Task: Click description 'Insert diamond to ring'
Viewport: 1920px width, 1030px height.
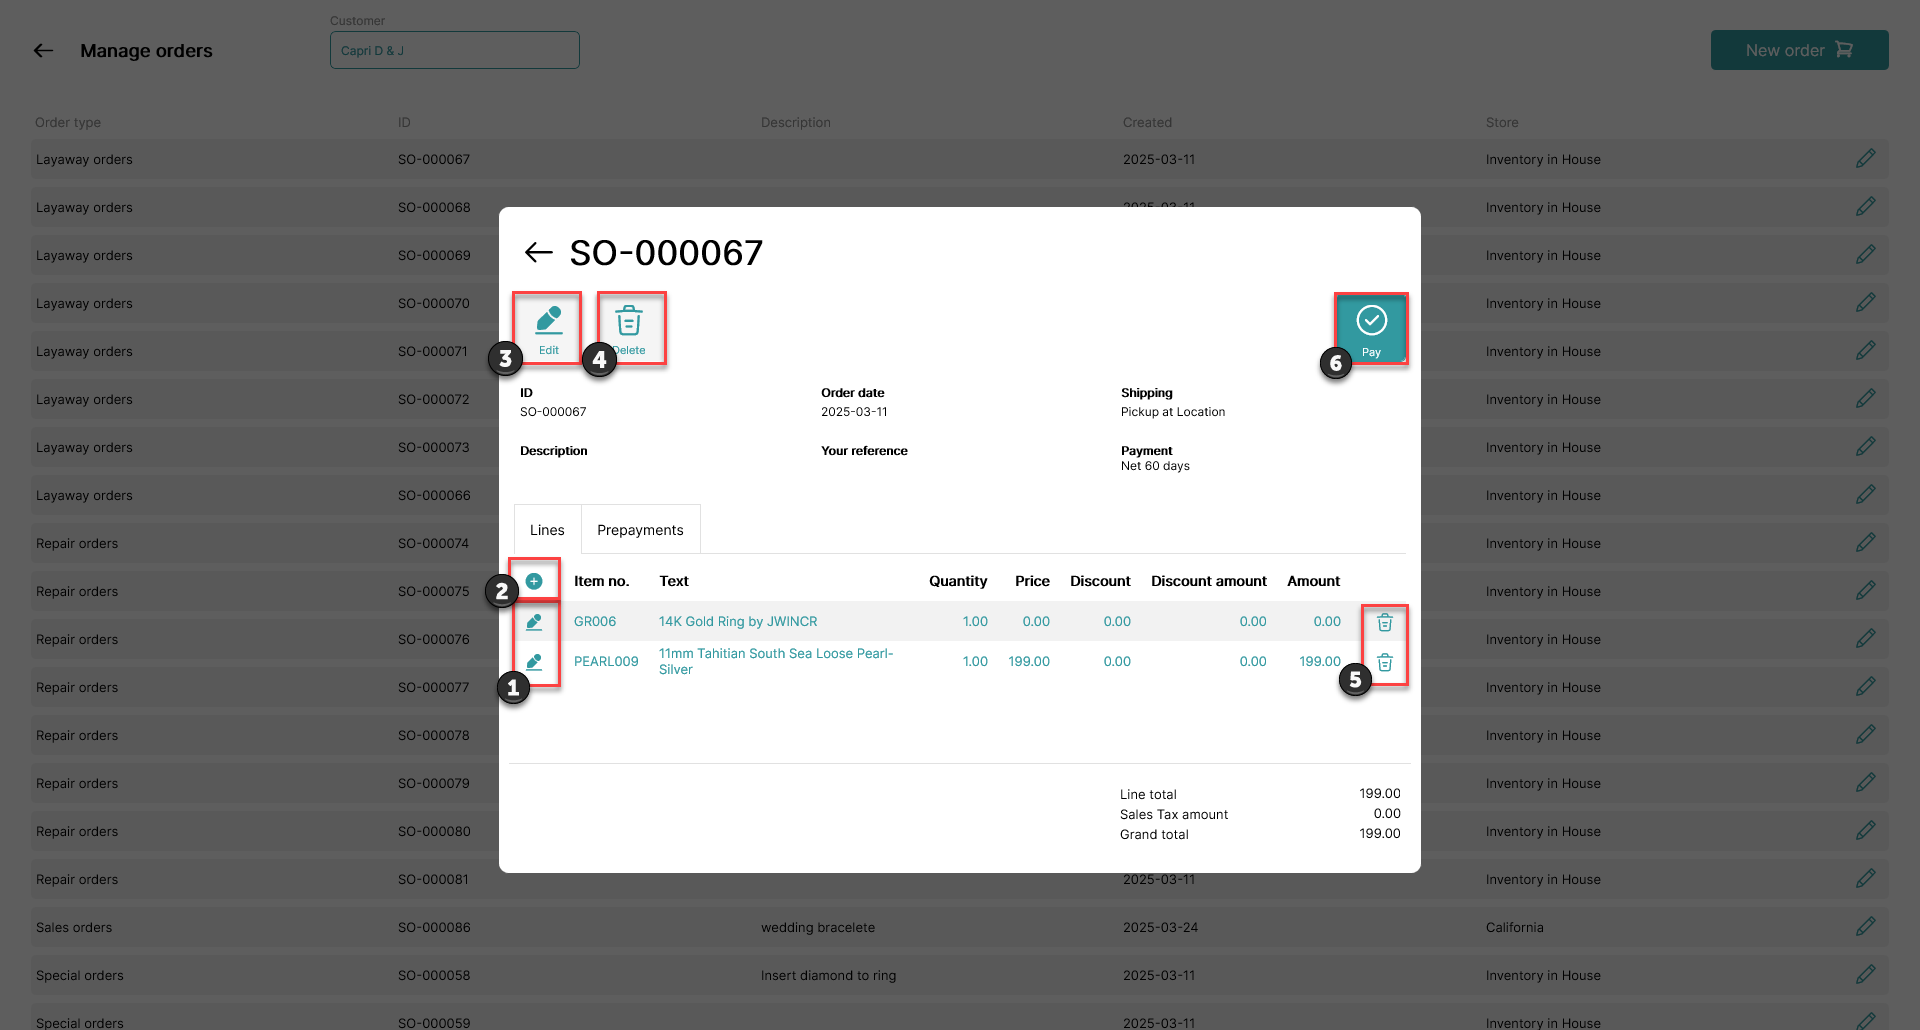Action: tap(828, 975)
